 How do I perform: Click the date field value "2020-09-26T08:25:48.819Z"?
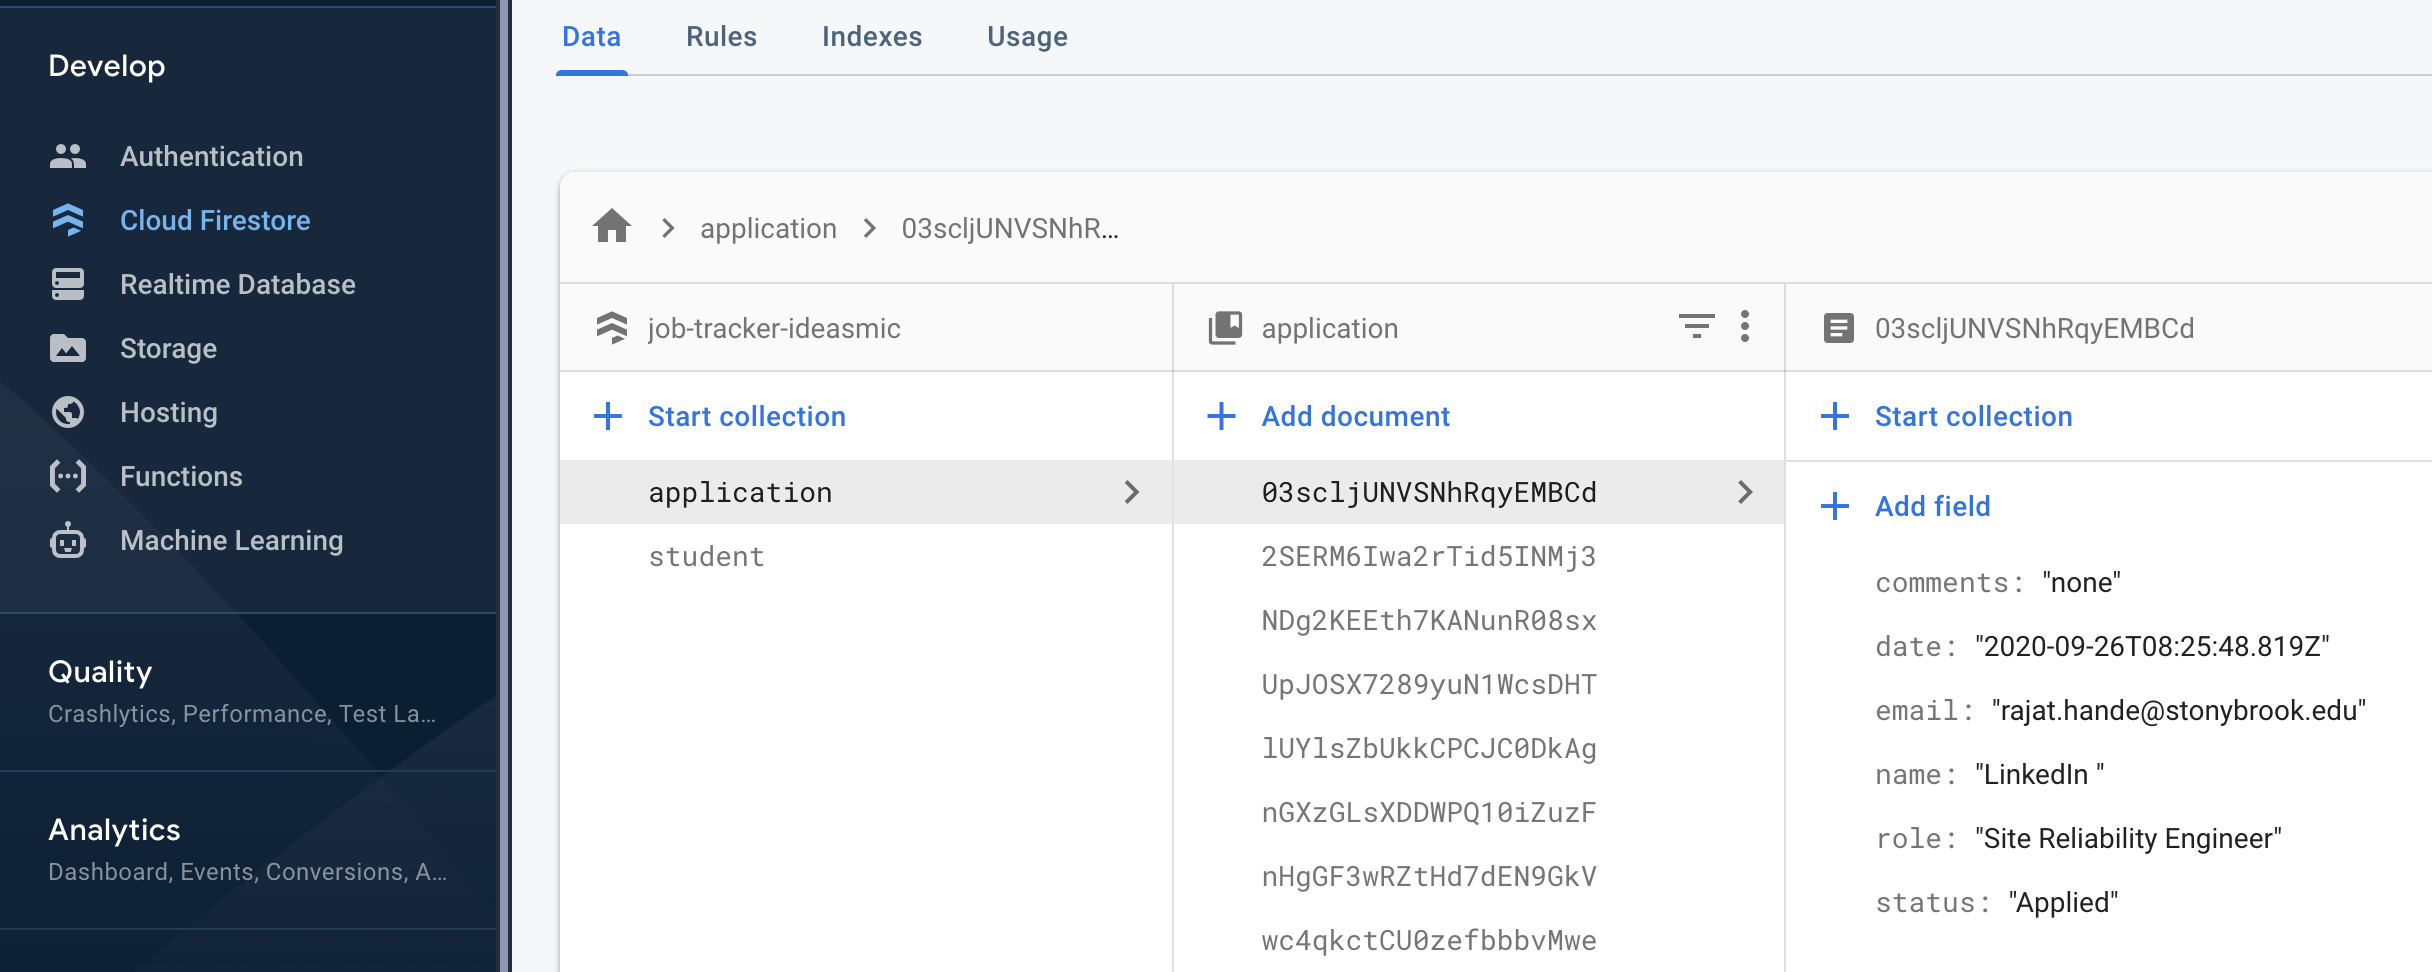2152,646
